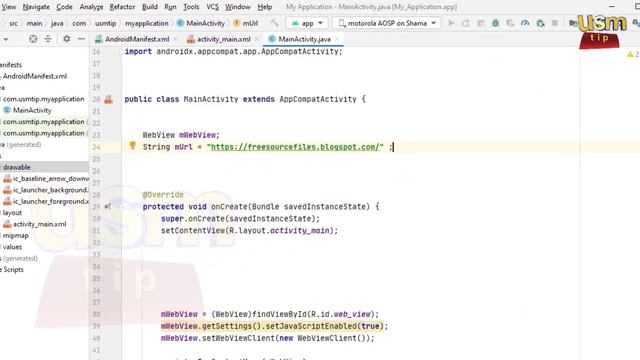Open the Run menu
This screenshot has height=360, width=640.
tap(170, 7)
